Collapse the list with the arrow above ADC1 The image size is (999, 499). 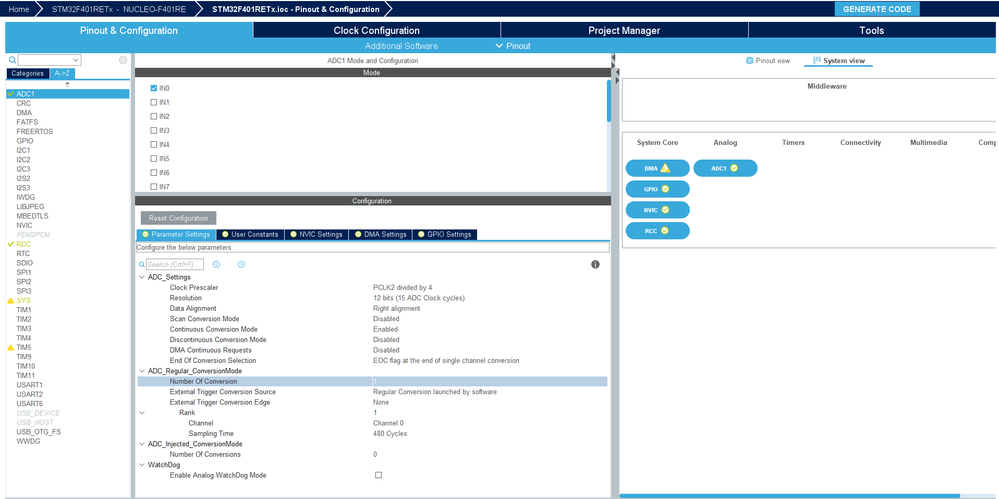[x=68, y=84]
